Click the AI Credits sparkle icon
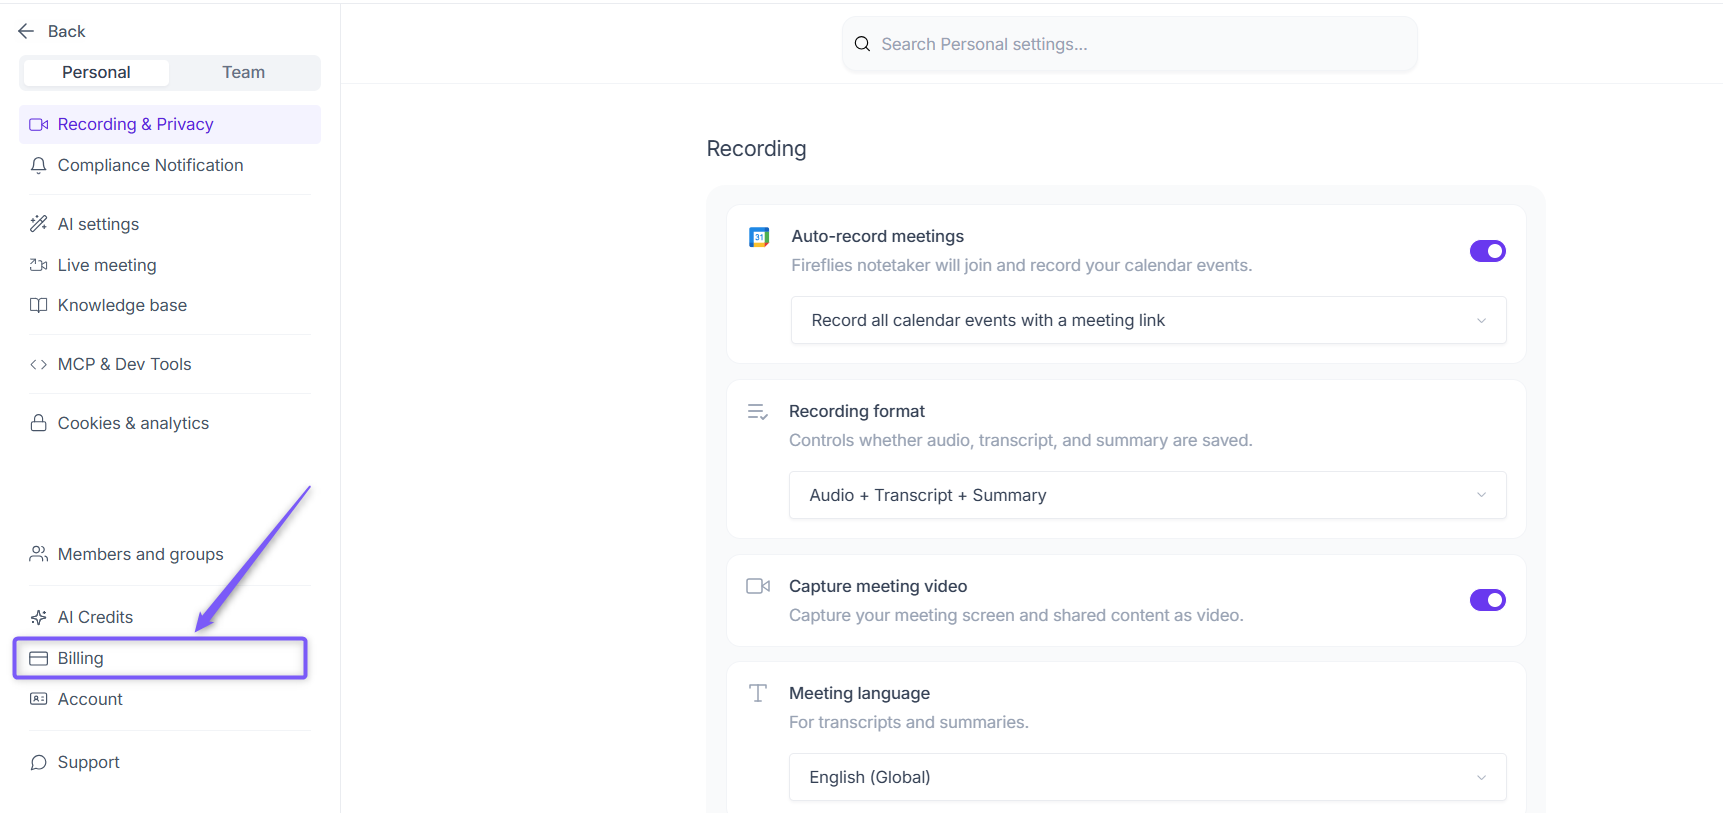Viewport: 1723px width, 813px height. pos(39,617)
